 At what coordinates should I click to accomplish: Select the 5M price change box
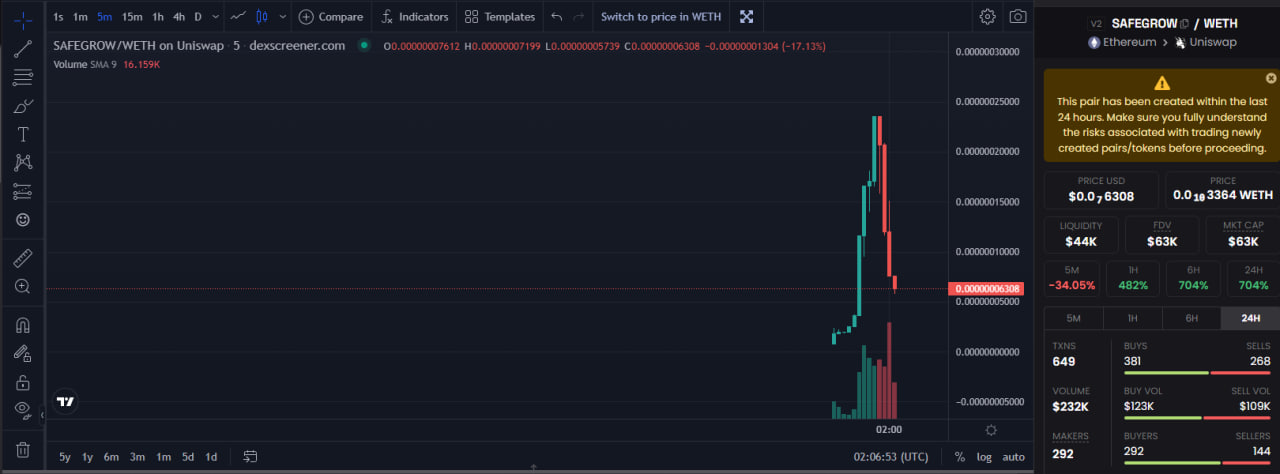[1072, 279]
